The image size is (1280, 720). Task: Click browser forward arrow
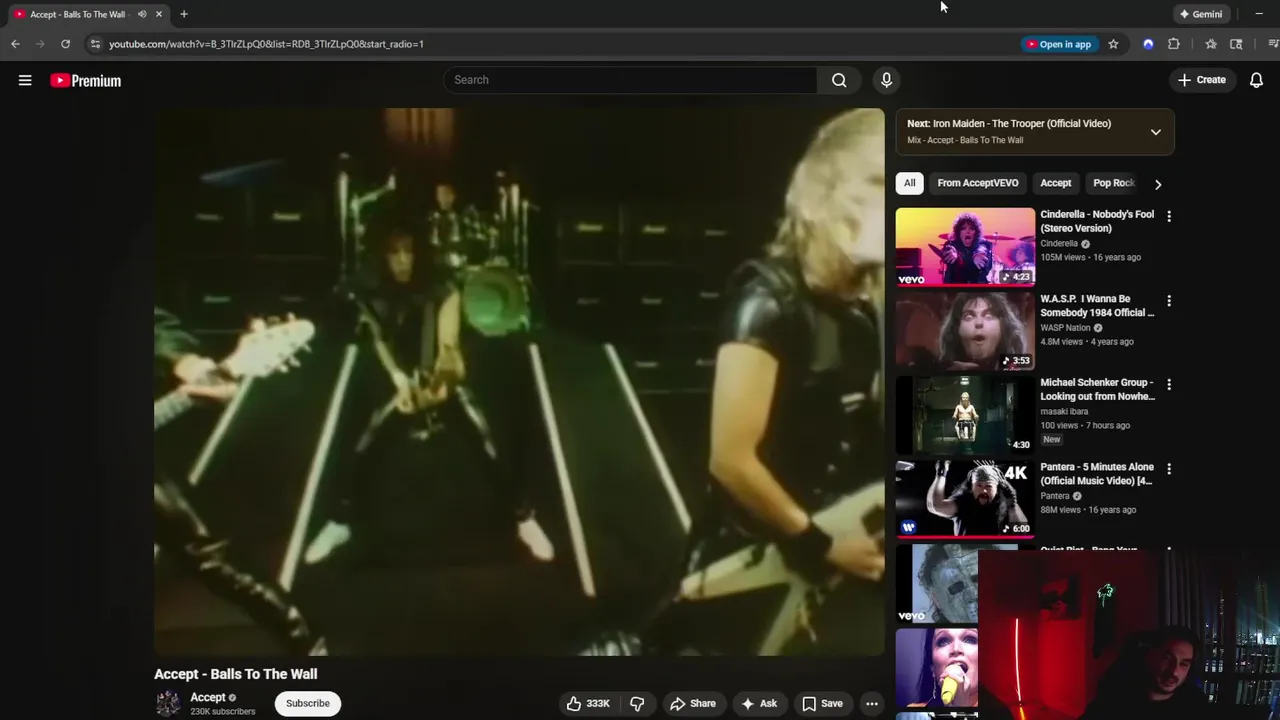(40, 44)
